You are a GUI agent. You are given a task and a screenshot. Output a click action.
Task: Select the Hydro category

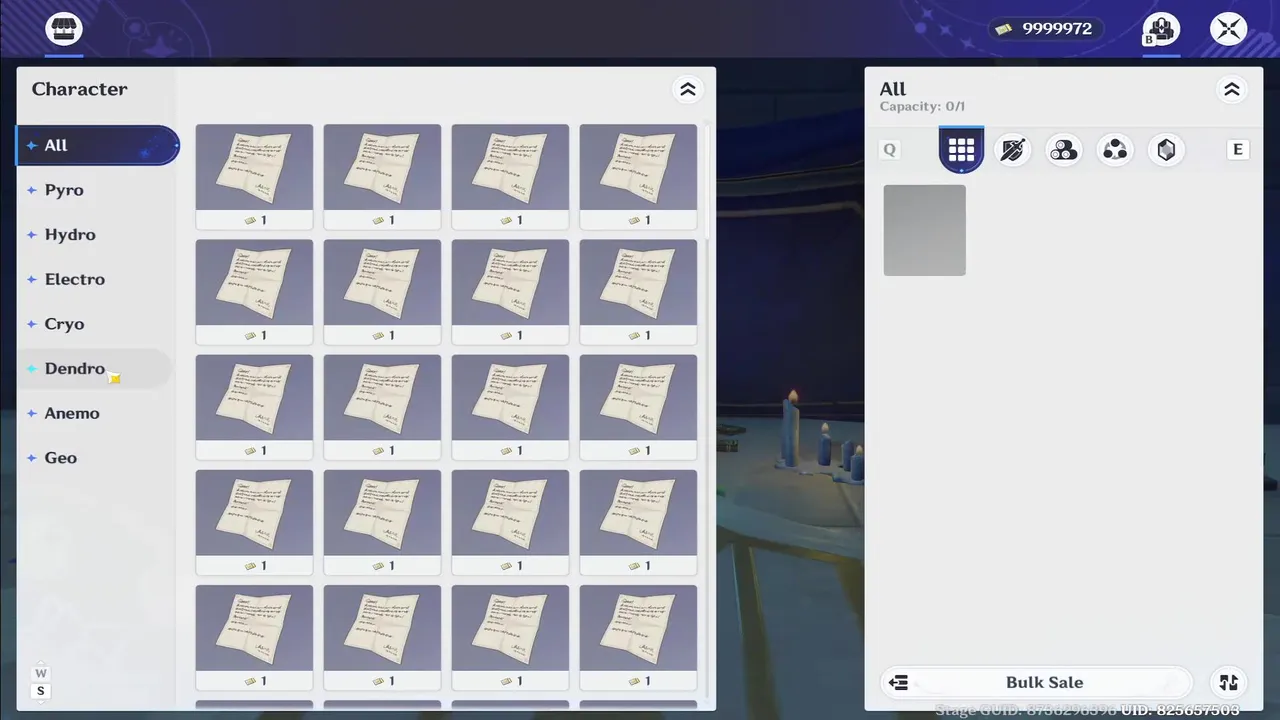click(98, 234)
